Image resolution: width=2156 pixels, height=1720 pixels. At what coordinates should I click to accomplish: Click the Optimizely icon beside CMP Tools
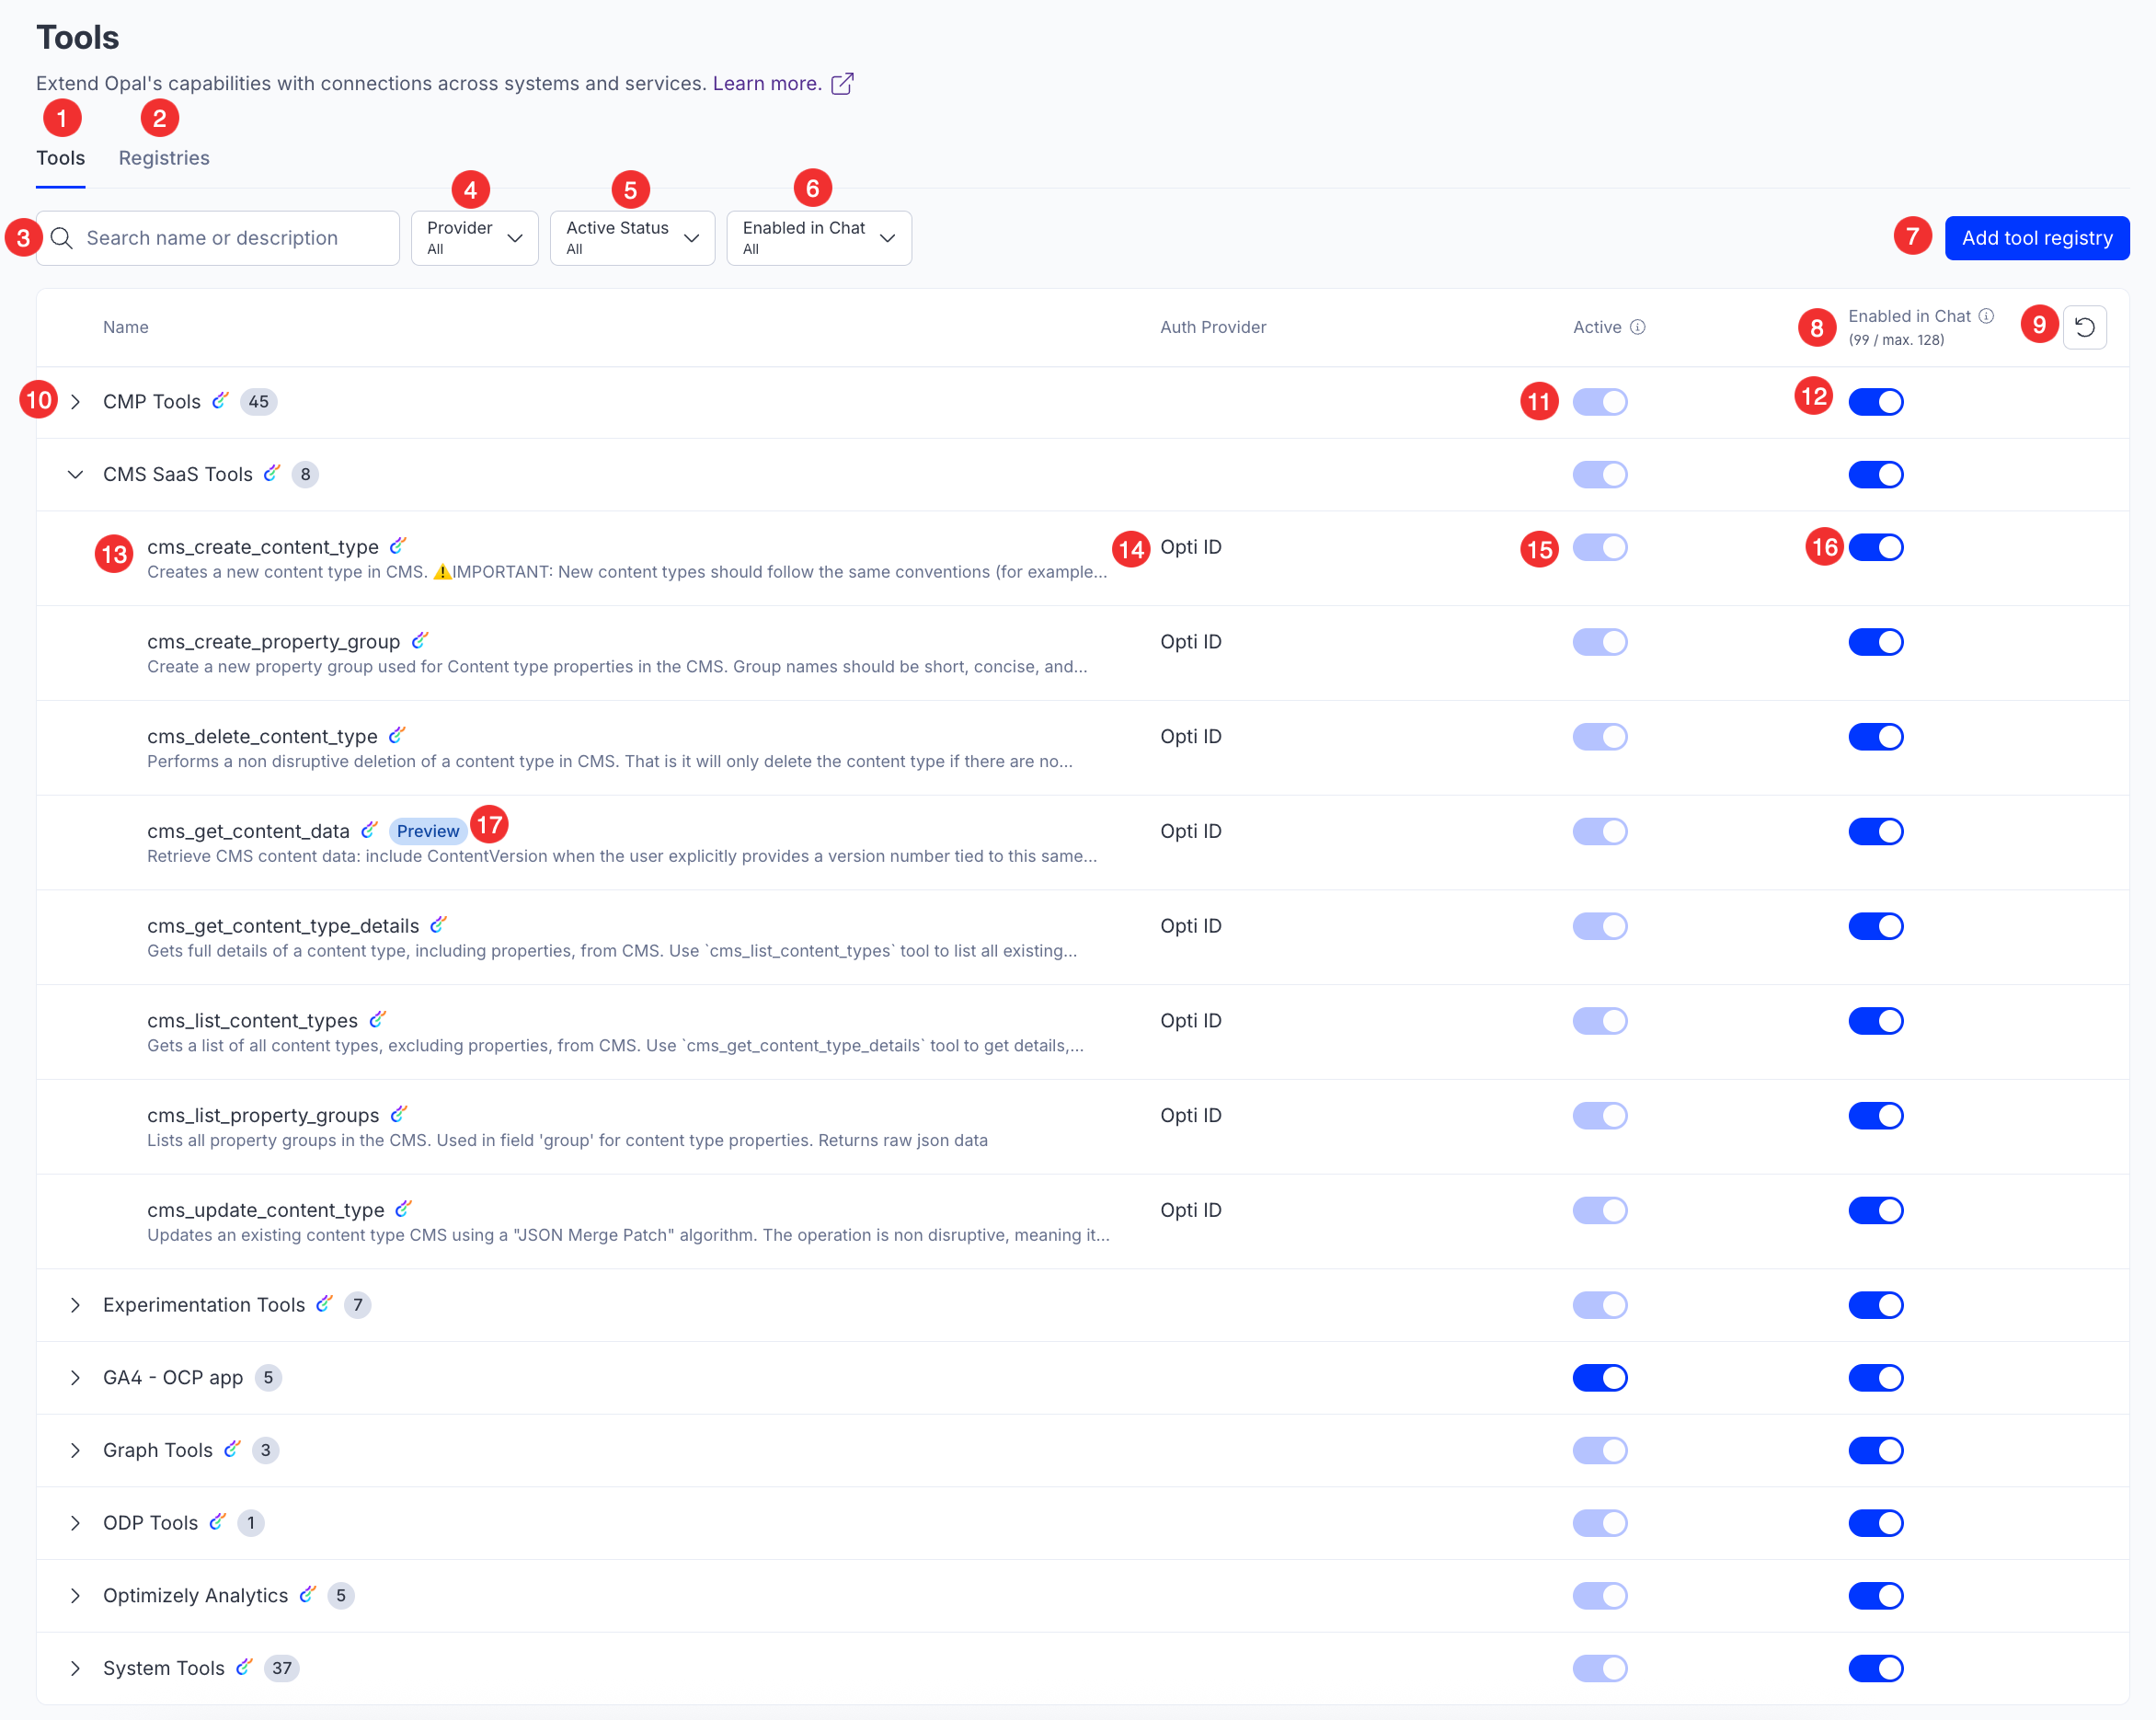(220, 400)
